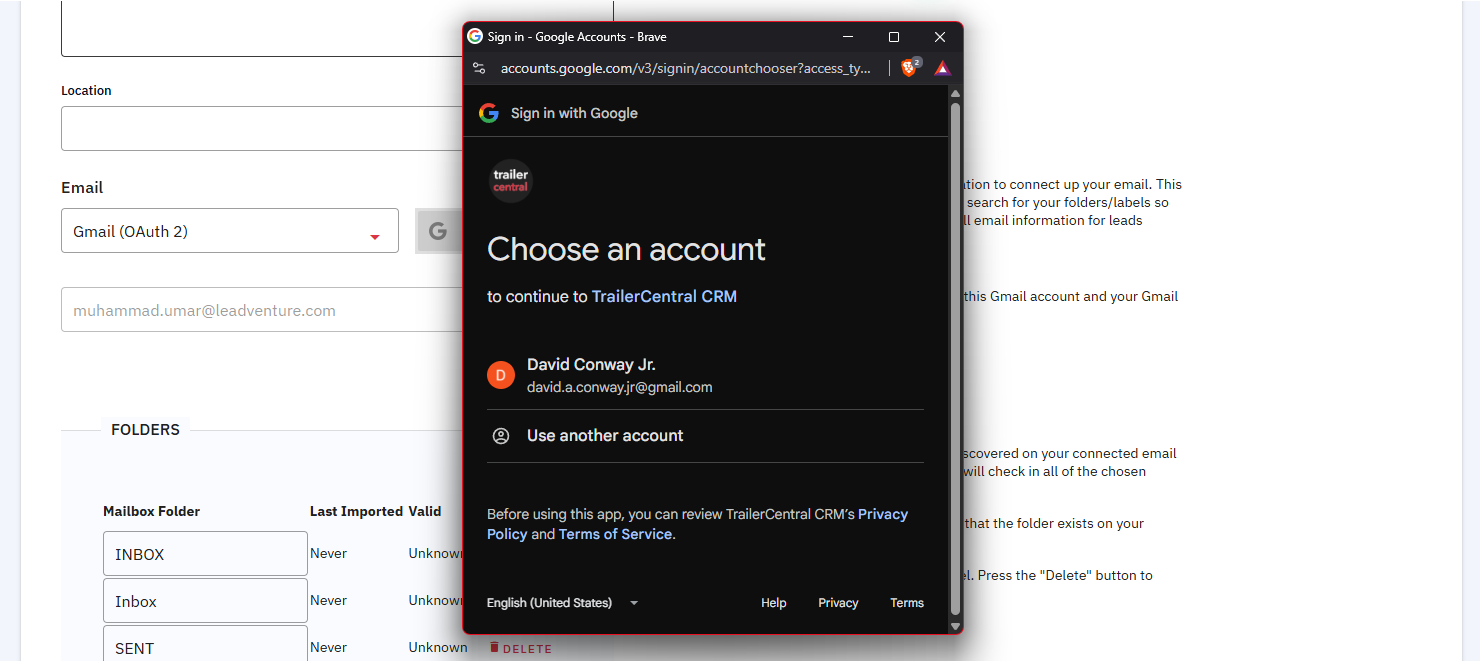Click the Email section label
This screenshot has width=1480, height=661.
pyautogui.click(x=82, y=187)
